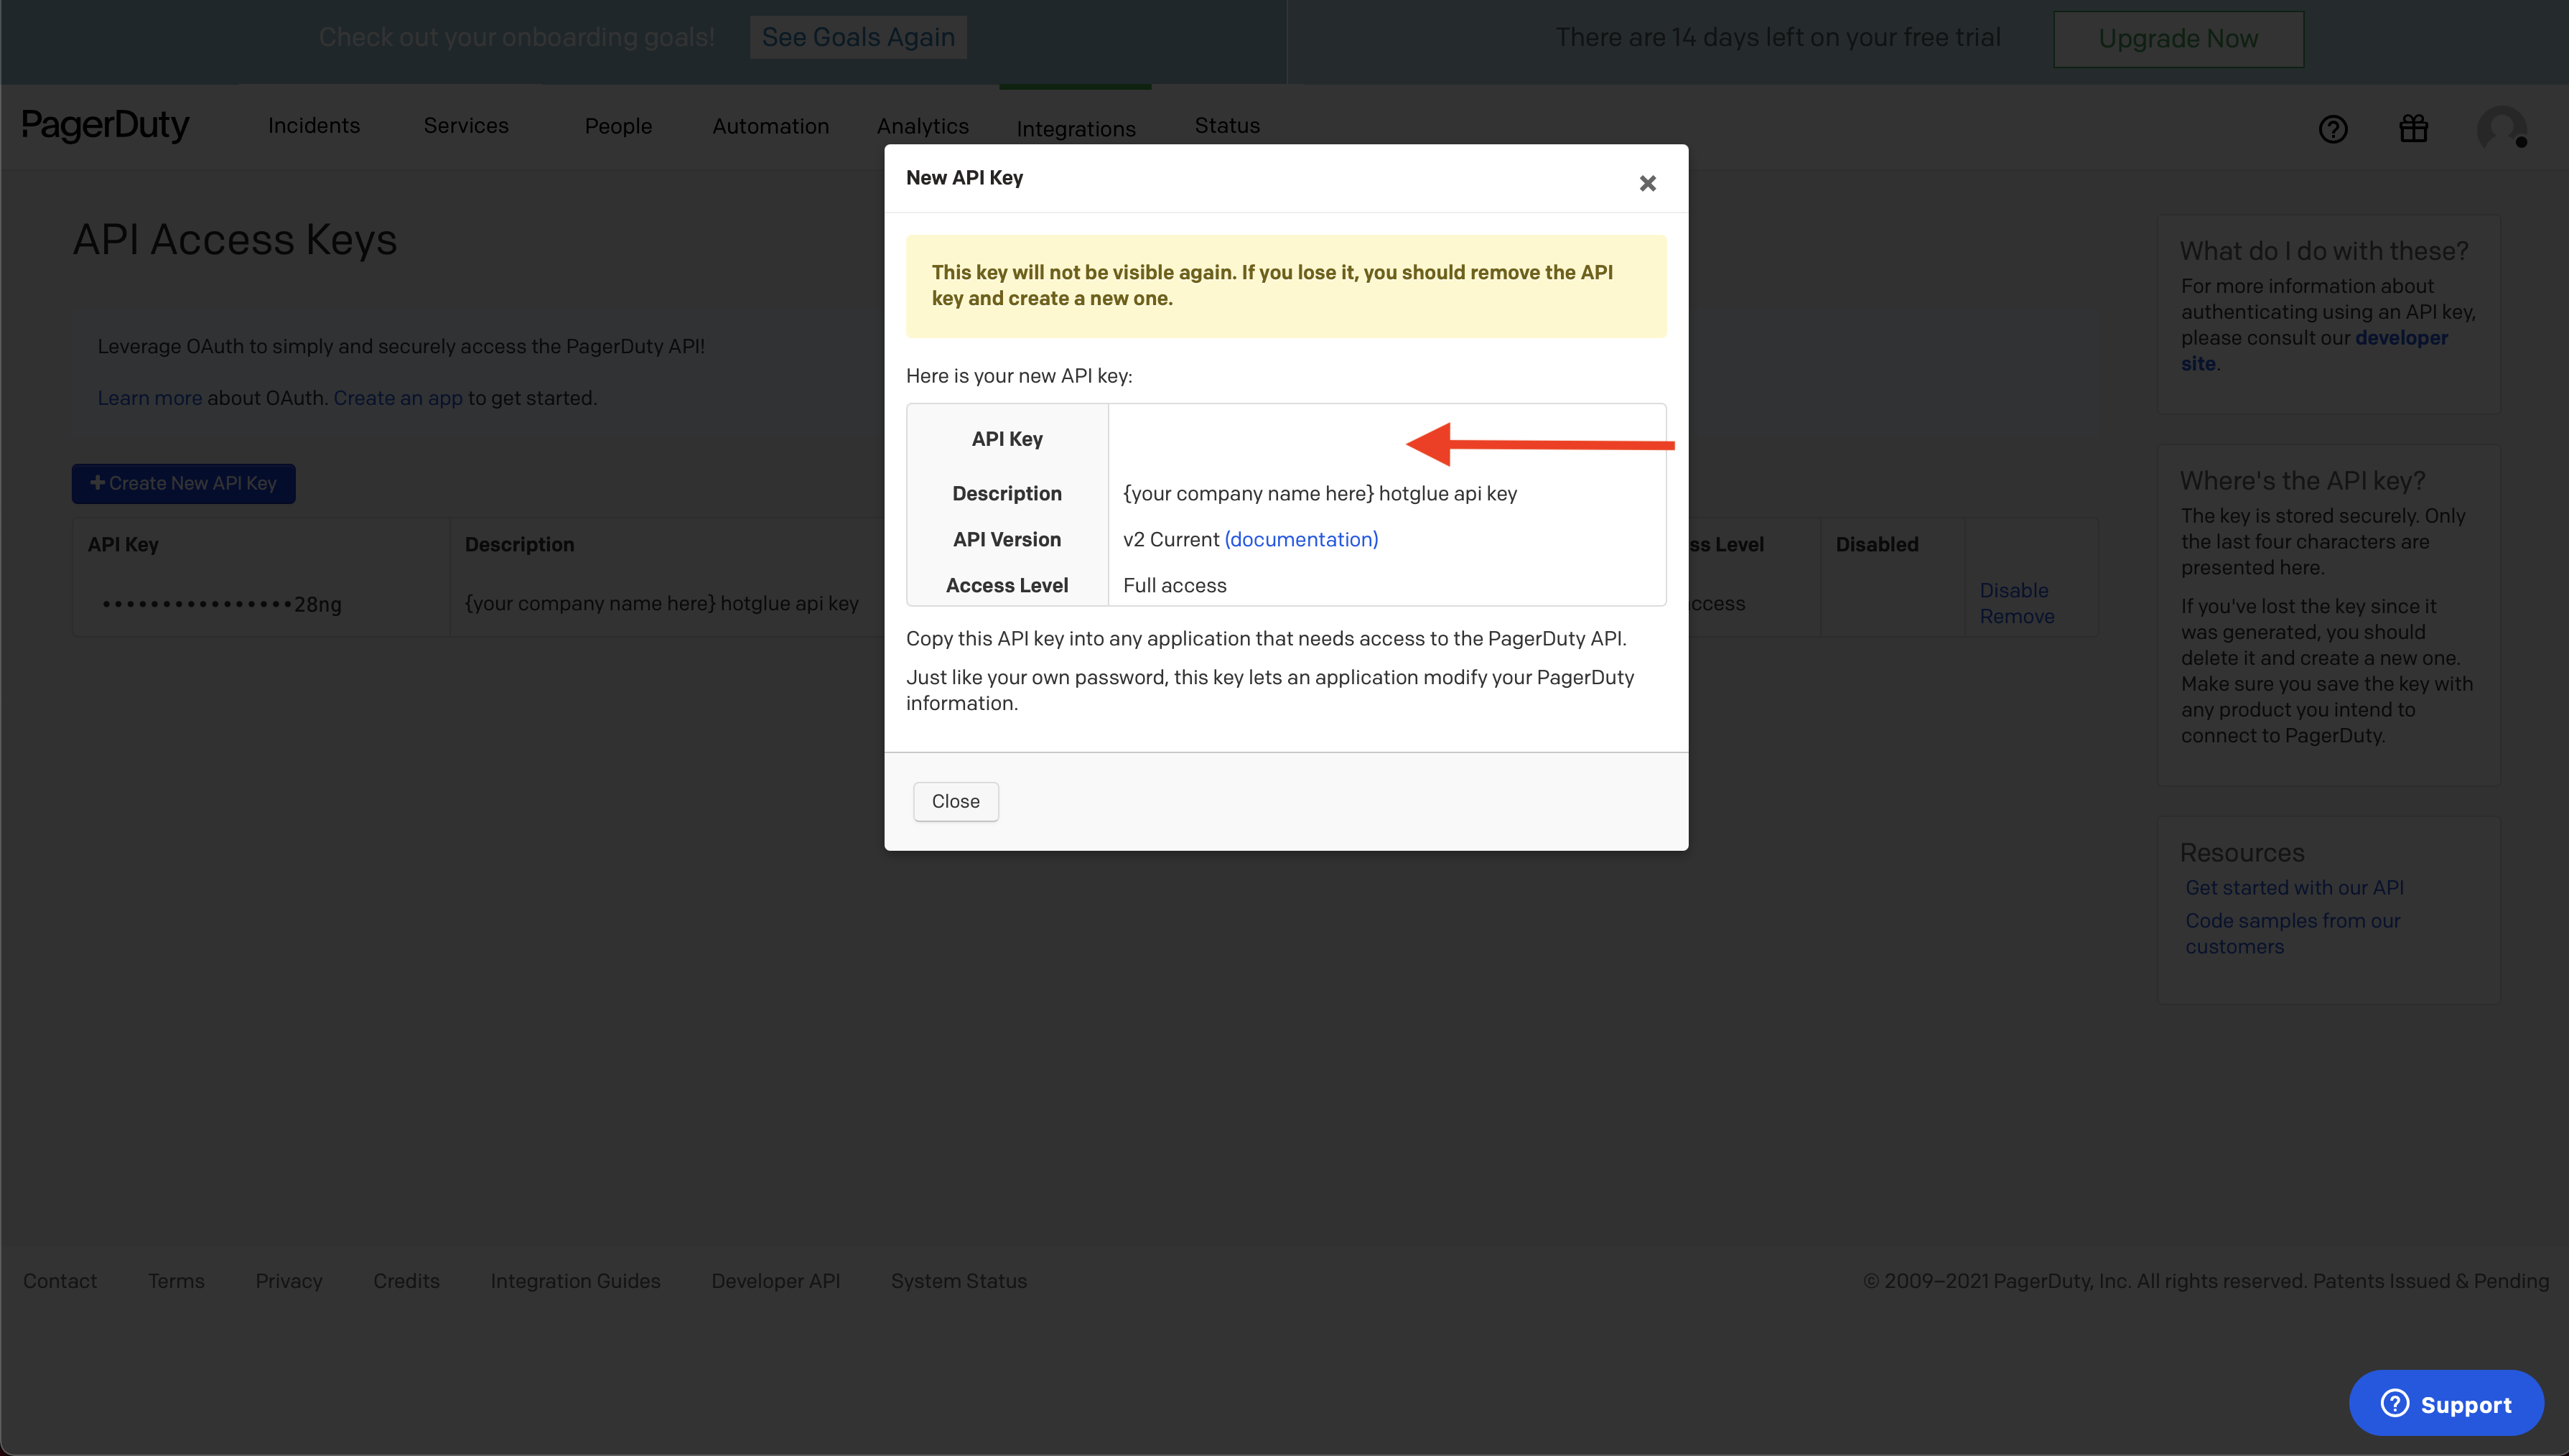Open the Credits footer link
This screenshot has height=1456, width=2569.
click(406, 1281)
